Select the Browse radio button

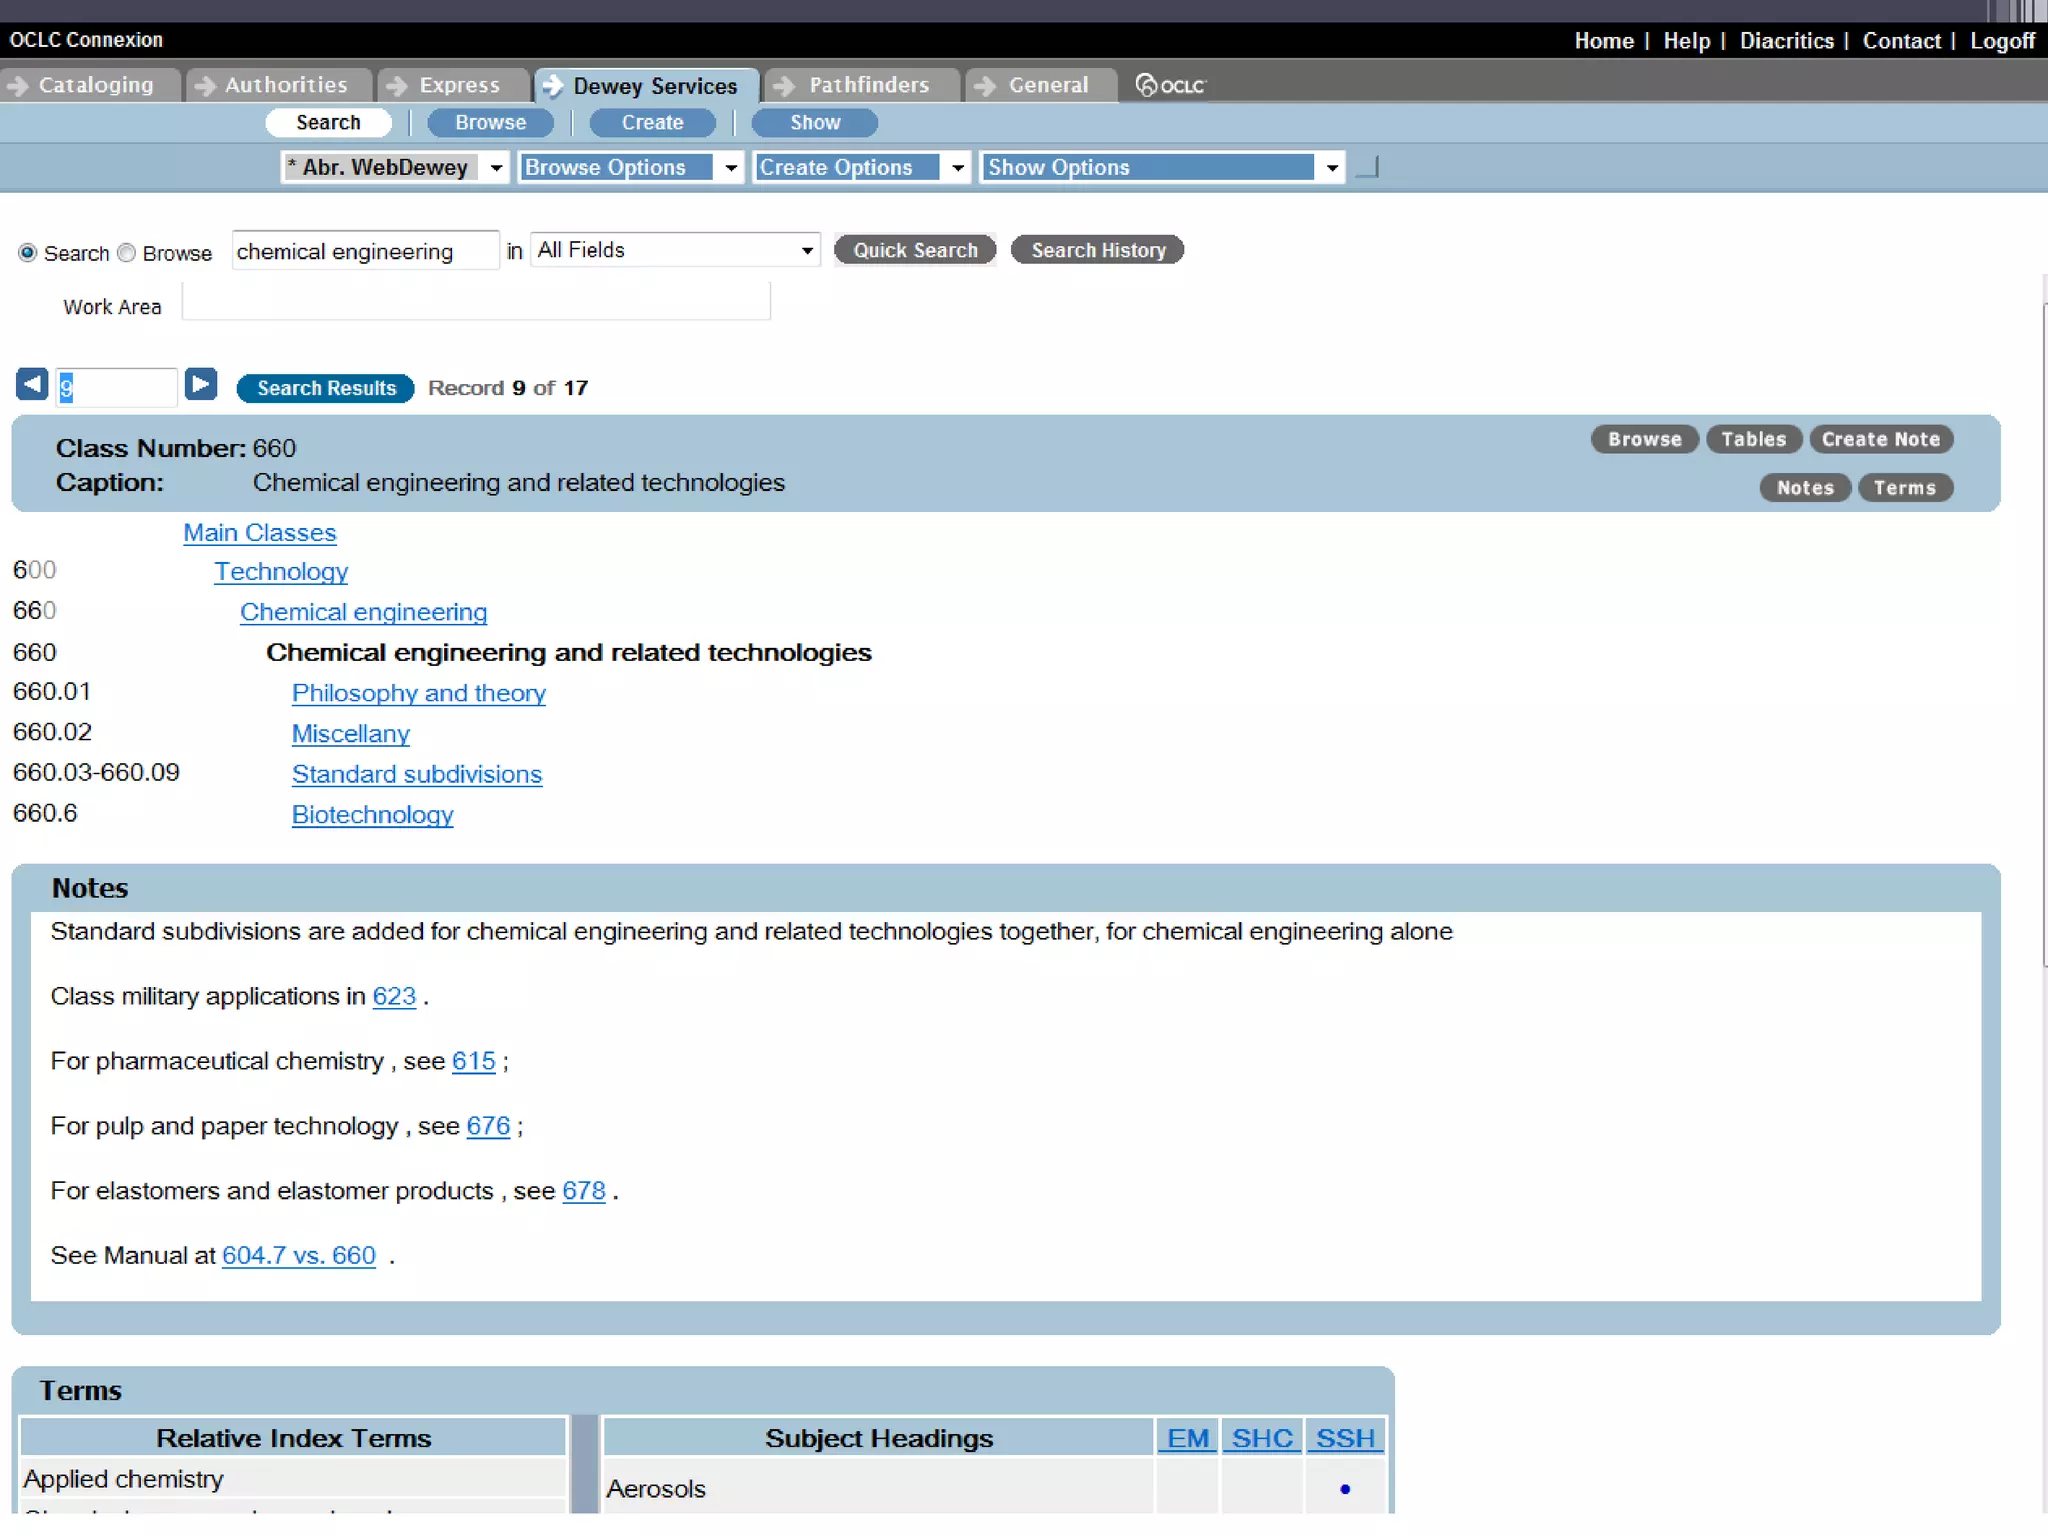127,253
